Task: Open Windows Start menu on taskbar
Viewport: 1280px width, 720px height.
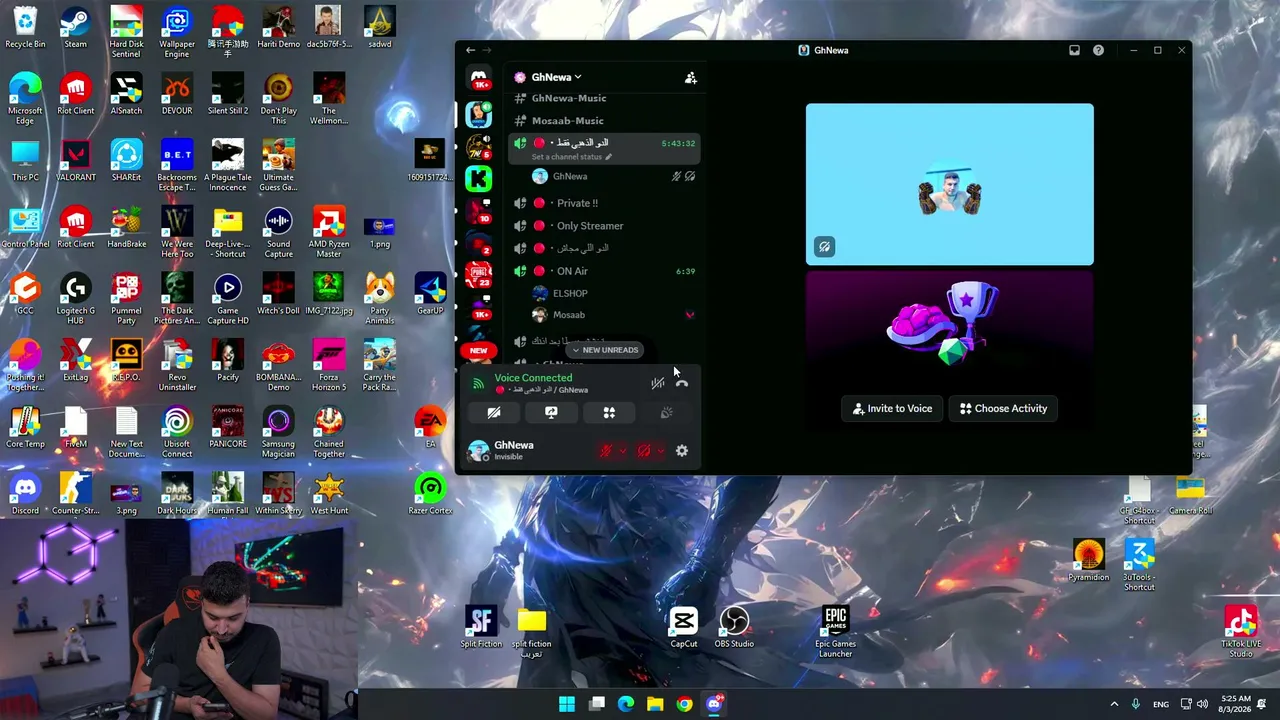Action: tap(567, 704)
